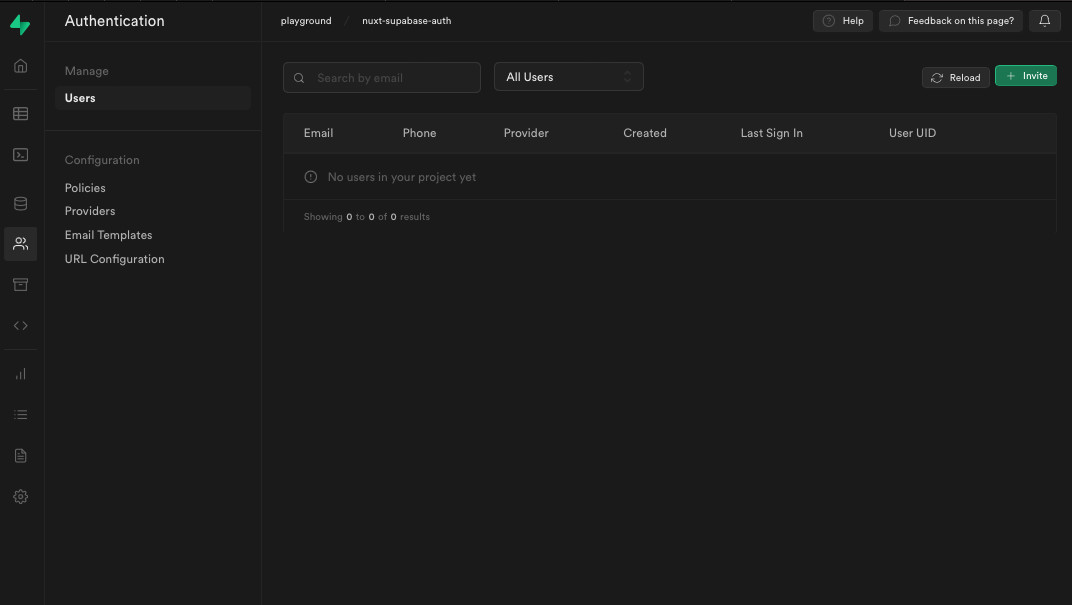Image resolution: width=1072 pixels, height=605 pixels.
Task: Open Logs using the list icon
Action: pyautogui.click(x=20, y=414)
